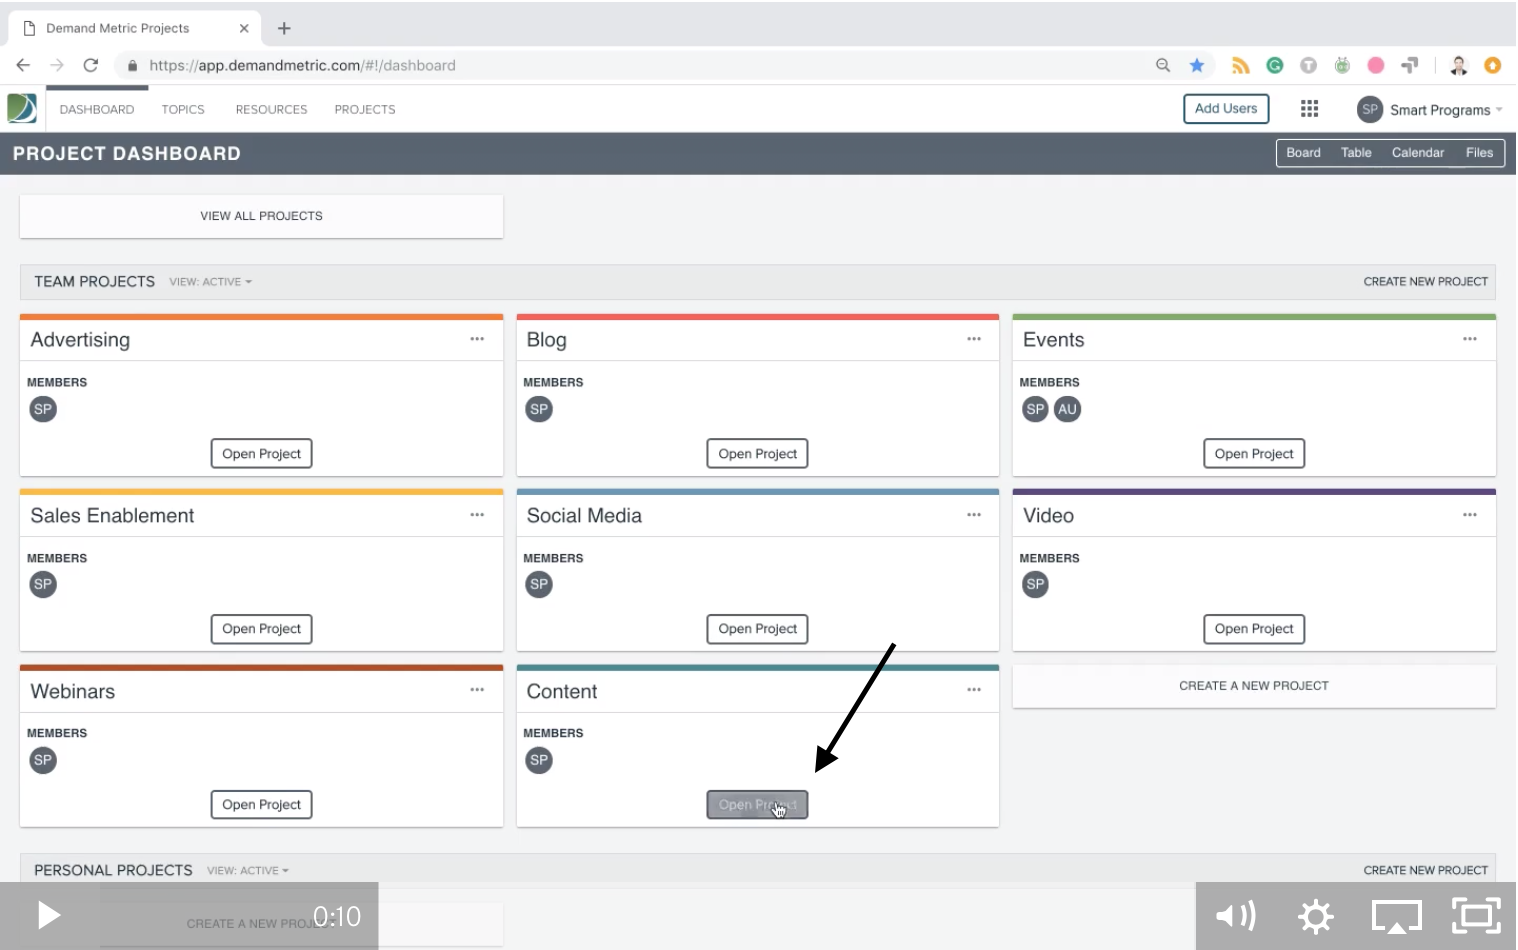Switch to Calendar view
Image resolution: width=1518 pixels, height=950 pixels.
1418,153
